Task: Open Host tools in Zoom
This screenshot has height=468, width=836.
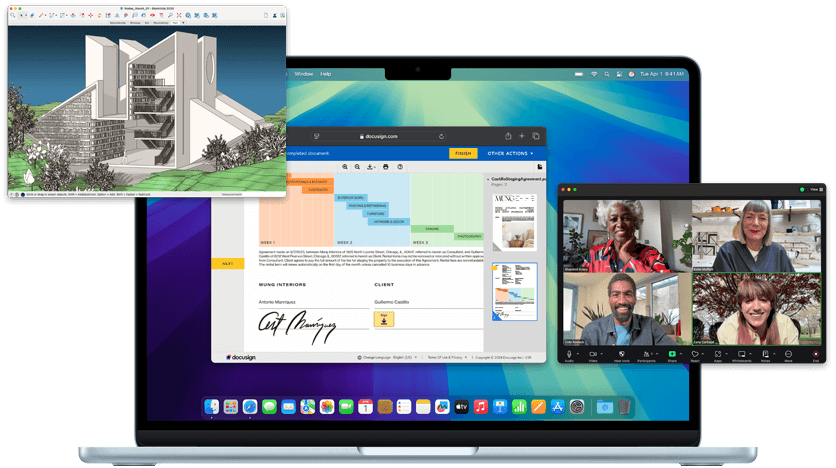Action: (622, 356)
